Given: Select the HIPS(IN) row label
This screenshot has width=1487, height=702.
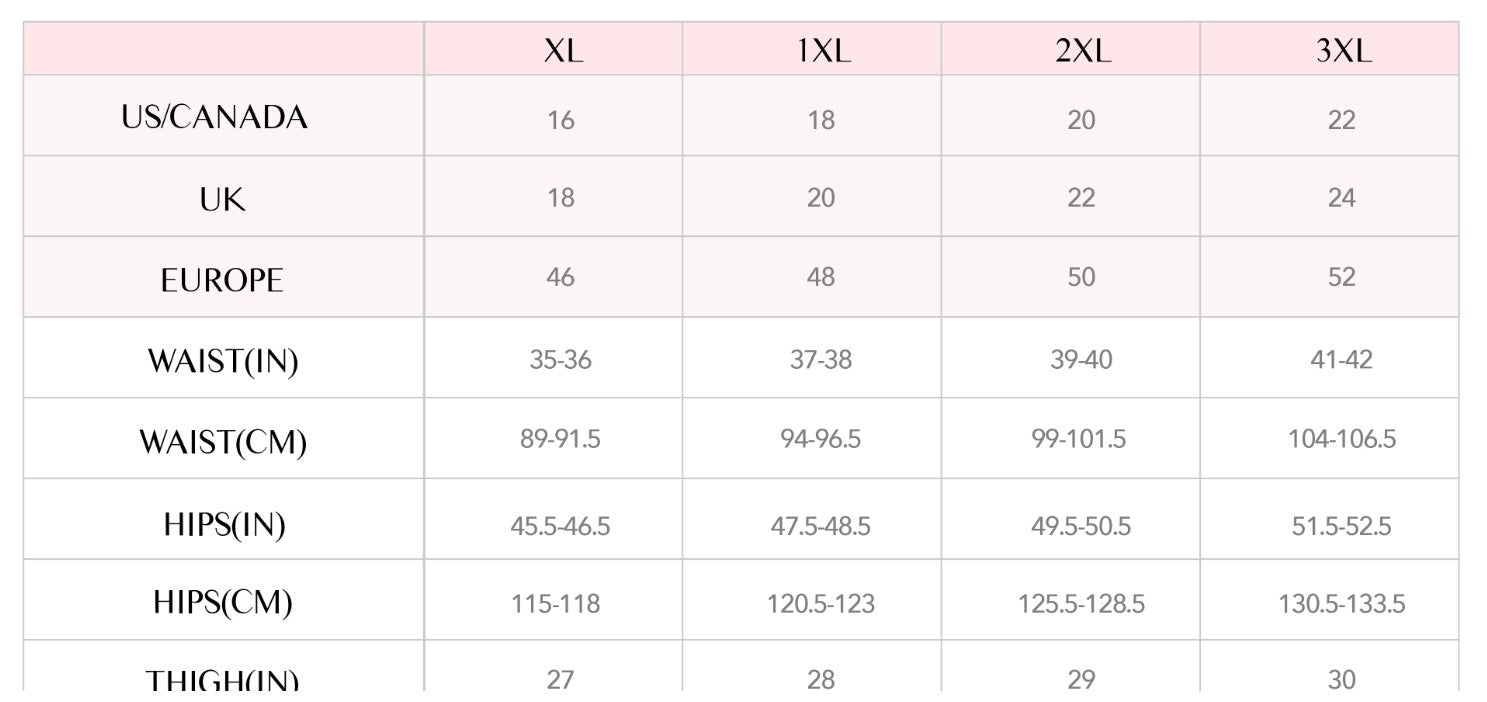Looking at the screenshot, I should click(x=223, y=524).
